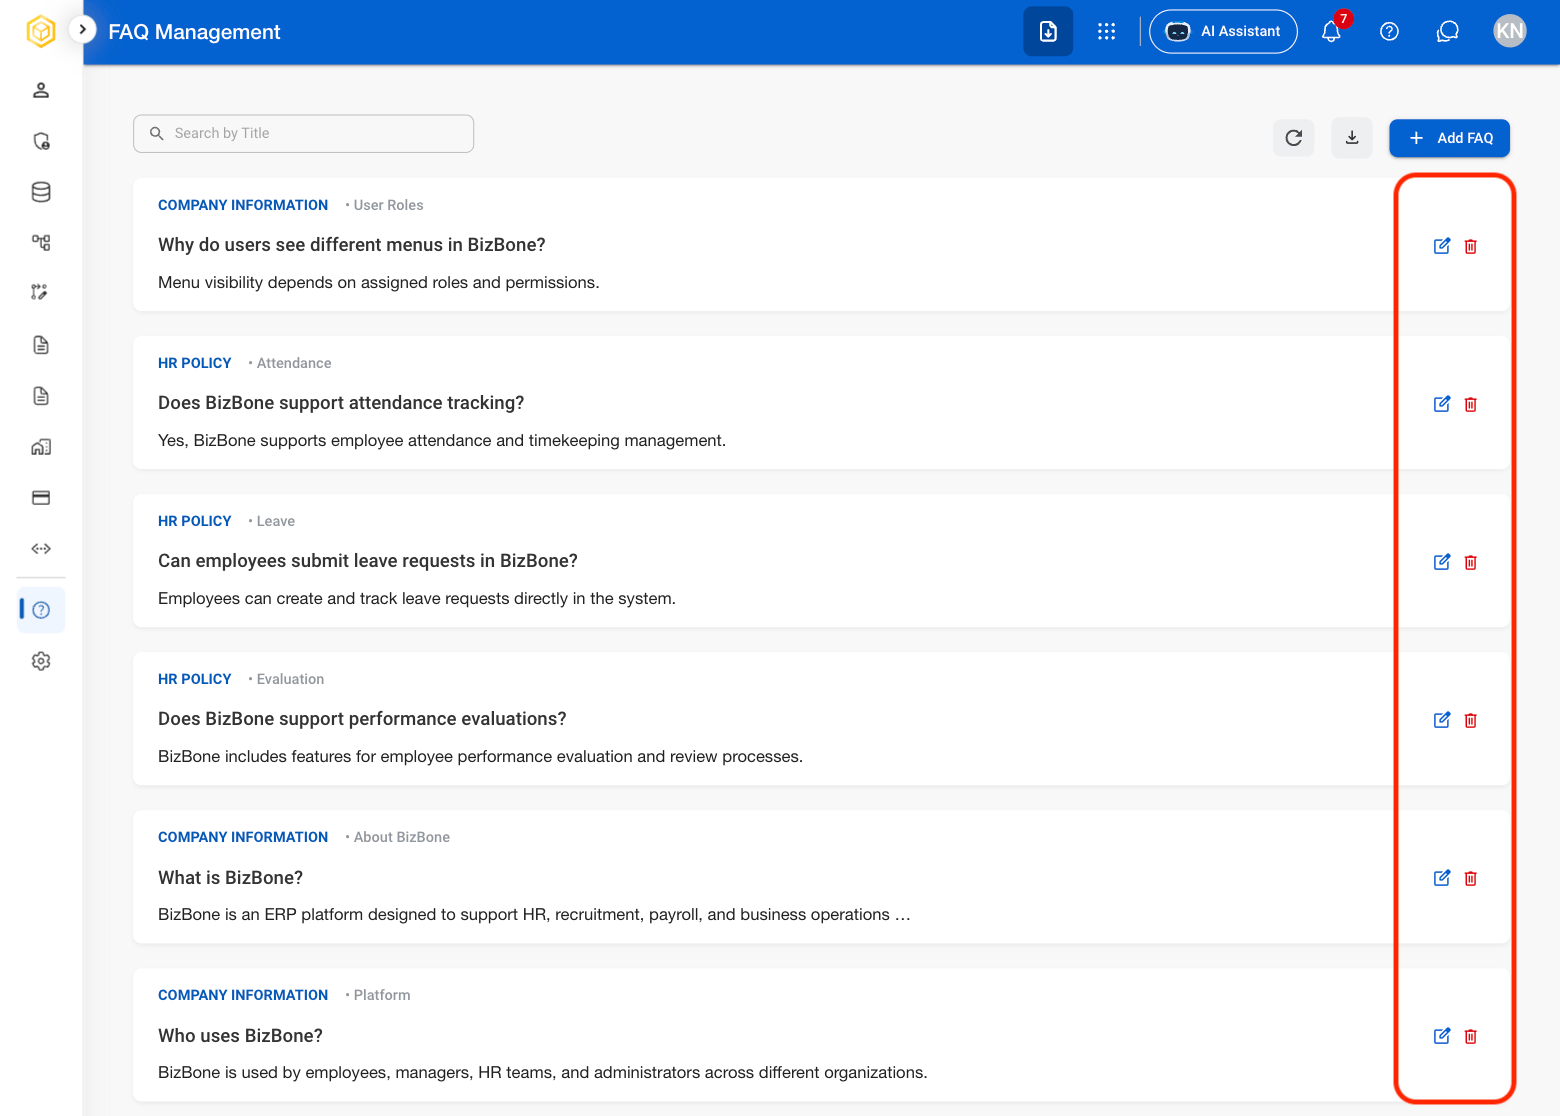
Task: Edit the 'What is BizBone?' FAQ
Action: (1442, 878)
